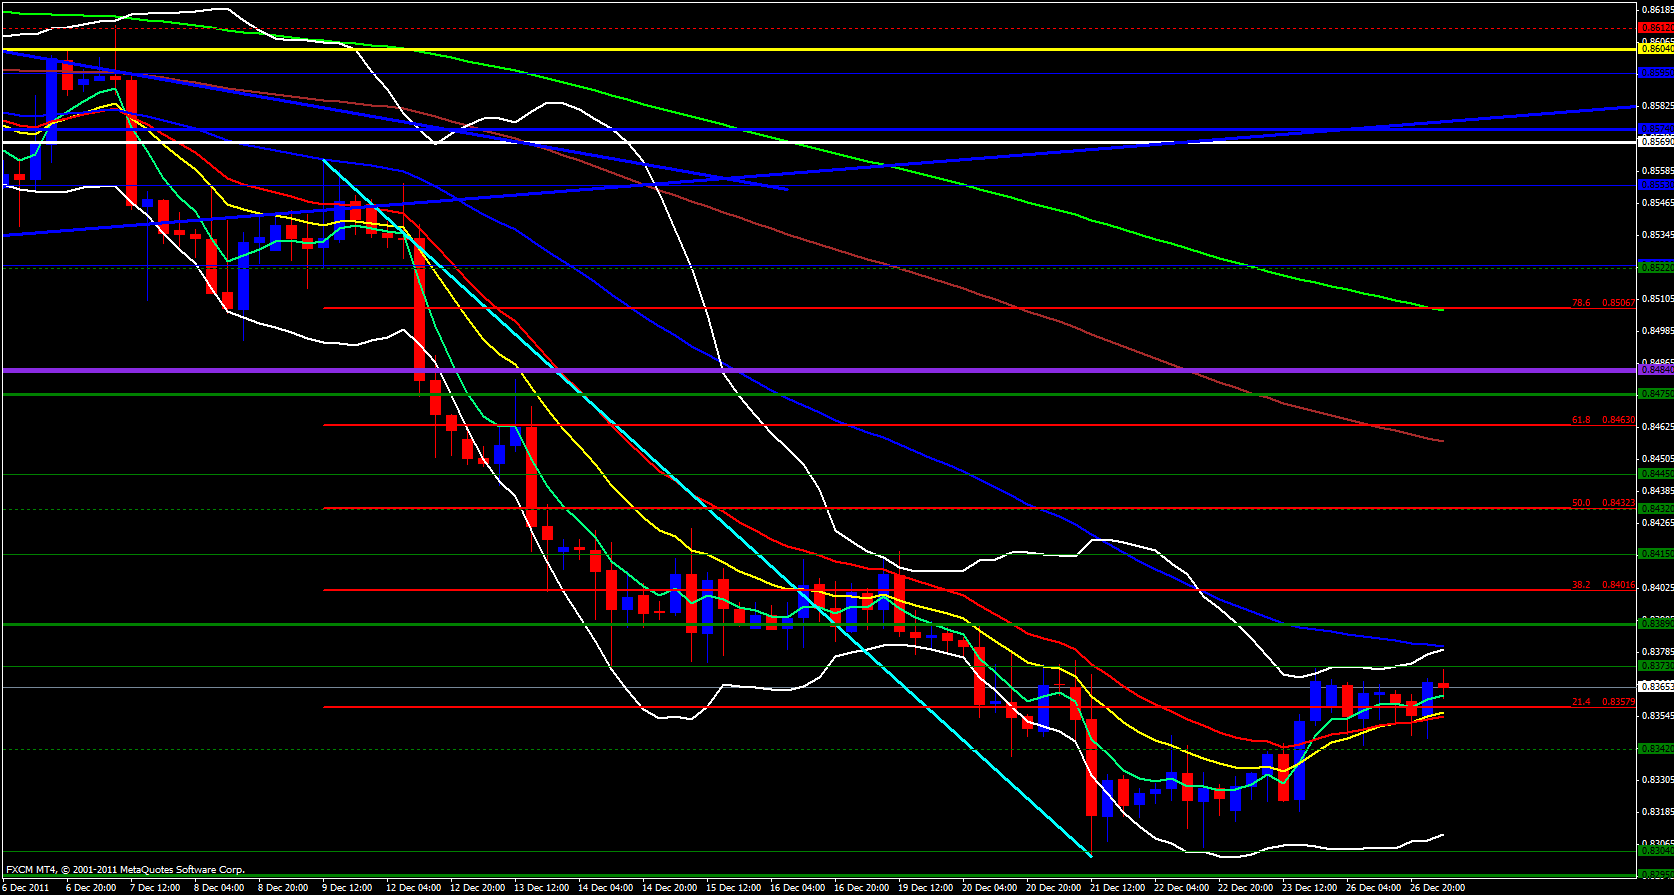Click the 0.85825 price scale value
This screenshot has width=1674, height=895.
1658,106
